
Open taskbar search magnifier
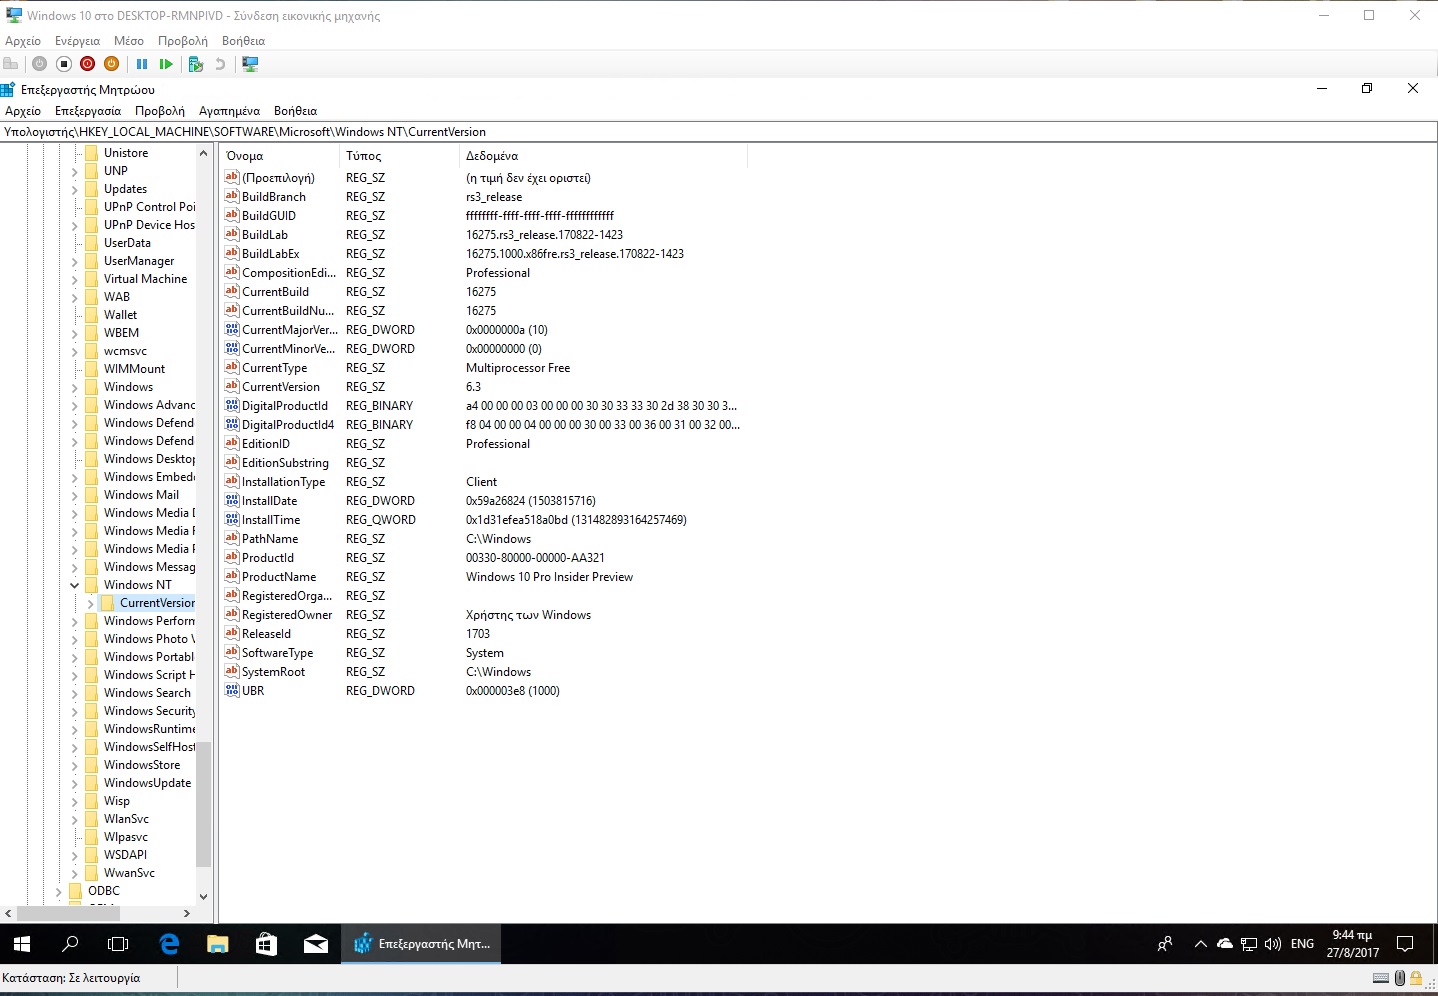70,944
